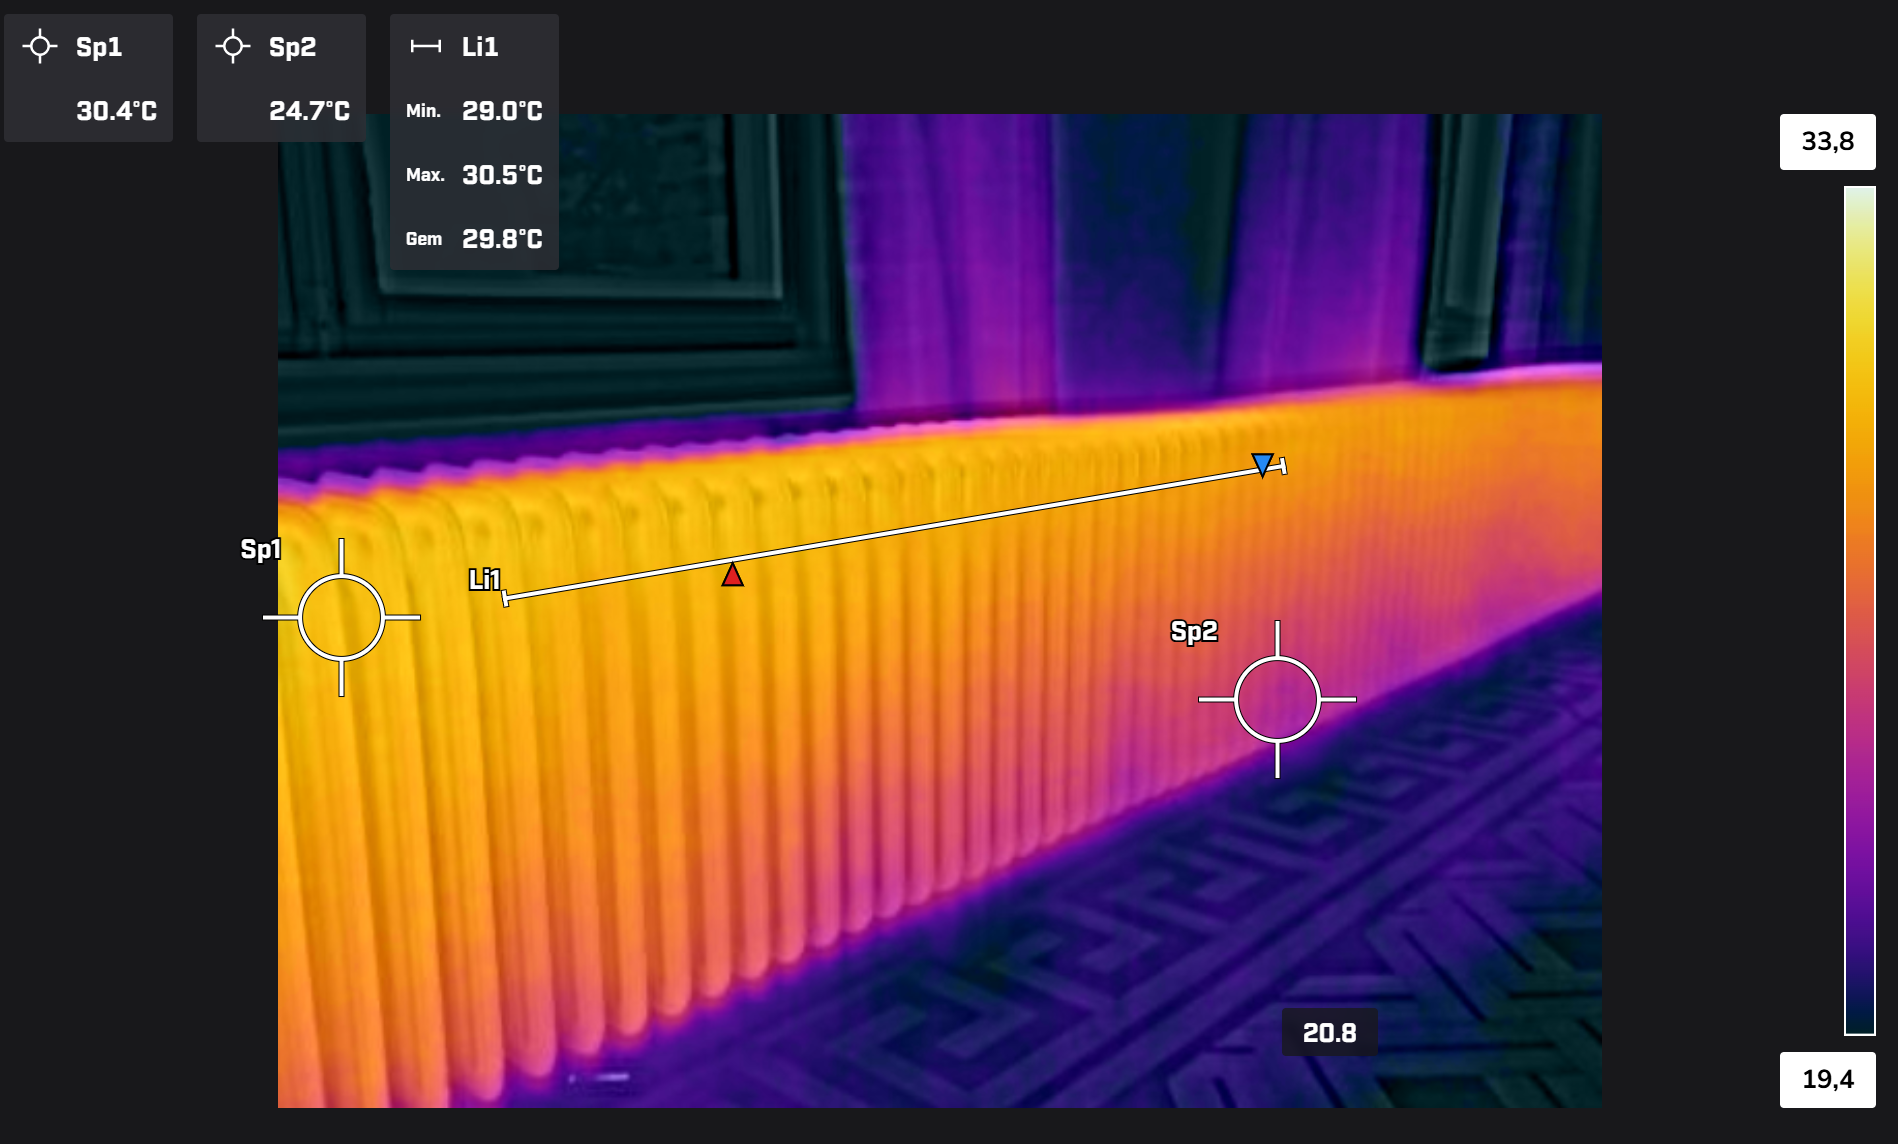Screen dimensions: 1898x1144
Task: Click the blue minimum triangle on line Li1
Action: tap(1262, 465)
